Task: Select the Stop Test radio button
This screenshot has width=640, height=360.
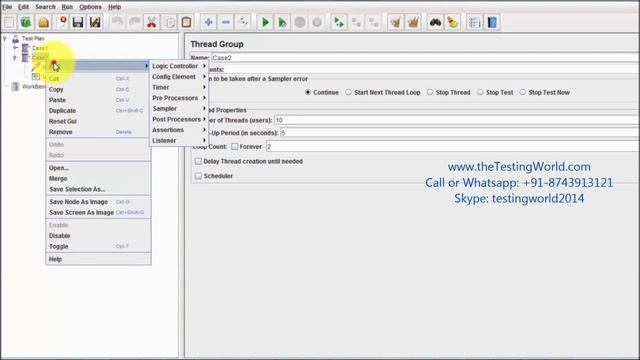Action: 480,93
